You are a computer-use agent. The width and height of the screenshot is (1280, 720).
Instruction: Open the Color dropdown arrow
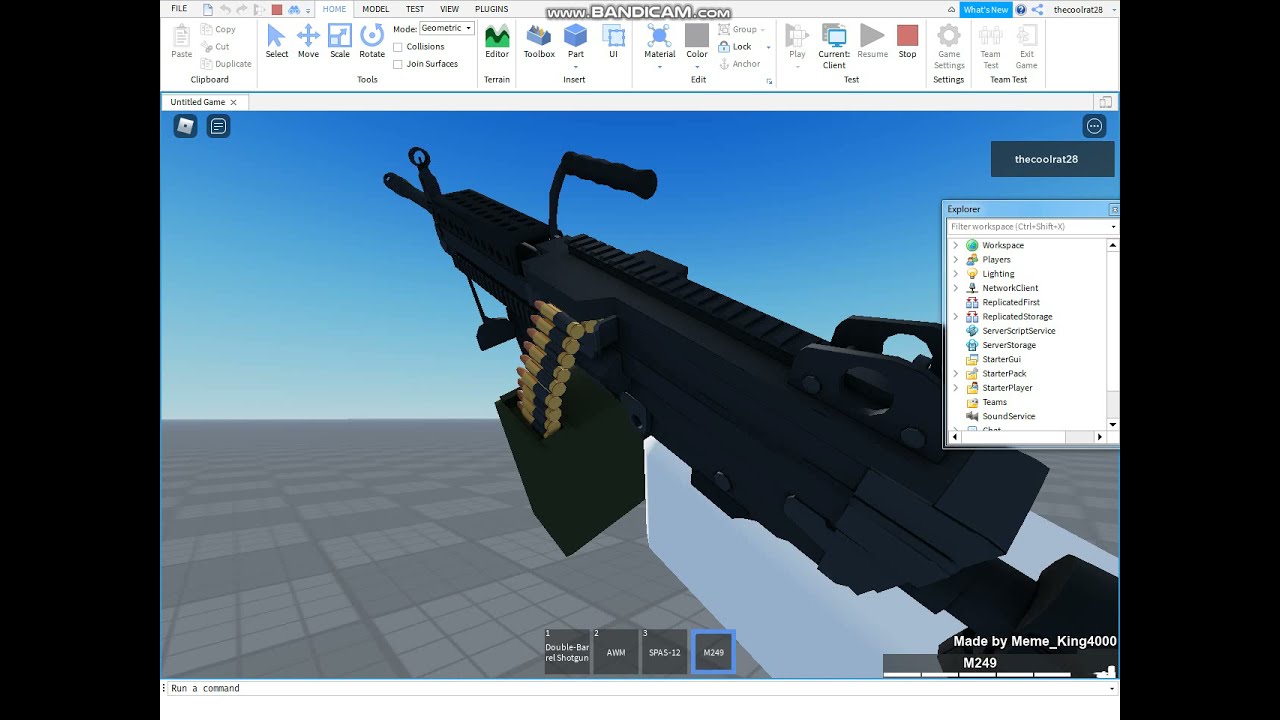click(697, 67)
